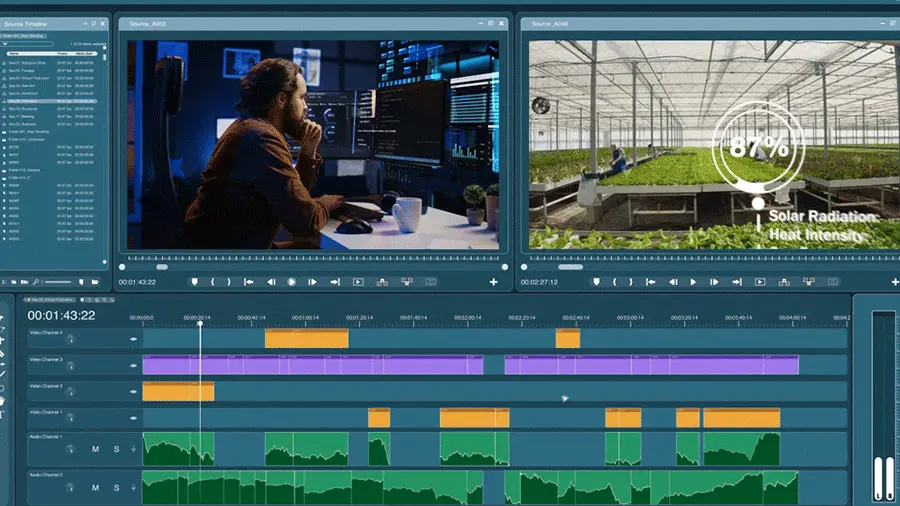
Task: Toggle visibility of Video Channel 4
Action: pos(133,338)
